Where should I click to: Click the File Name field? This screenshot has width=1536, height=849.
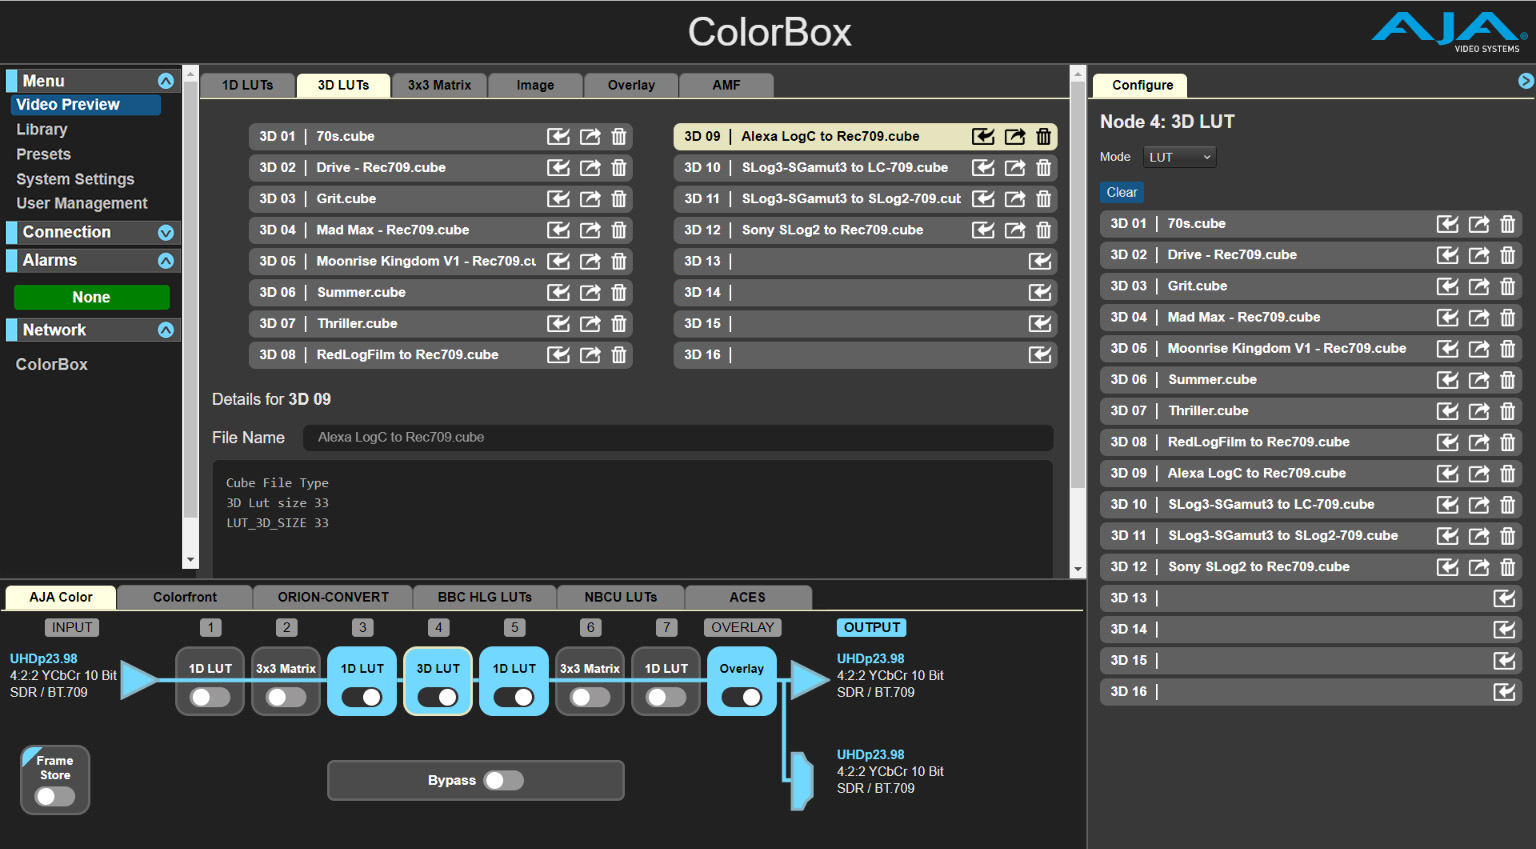[x=677, y=438]
